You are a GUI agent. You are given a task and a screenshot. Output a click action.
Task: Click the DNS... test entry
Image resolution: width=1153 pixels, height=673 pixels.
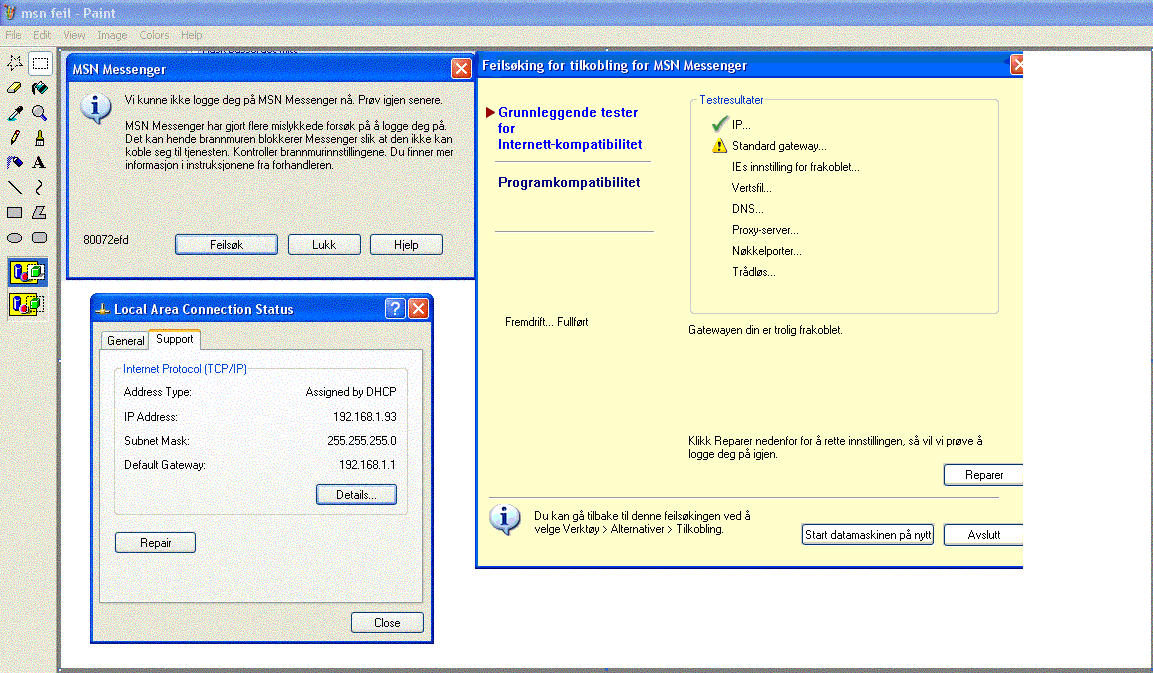pyautogui.click(x=748, y=209)
